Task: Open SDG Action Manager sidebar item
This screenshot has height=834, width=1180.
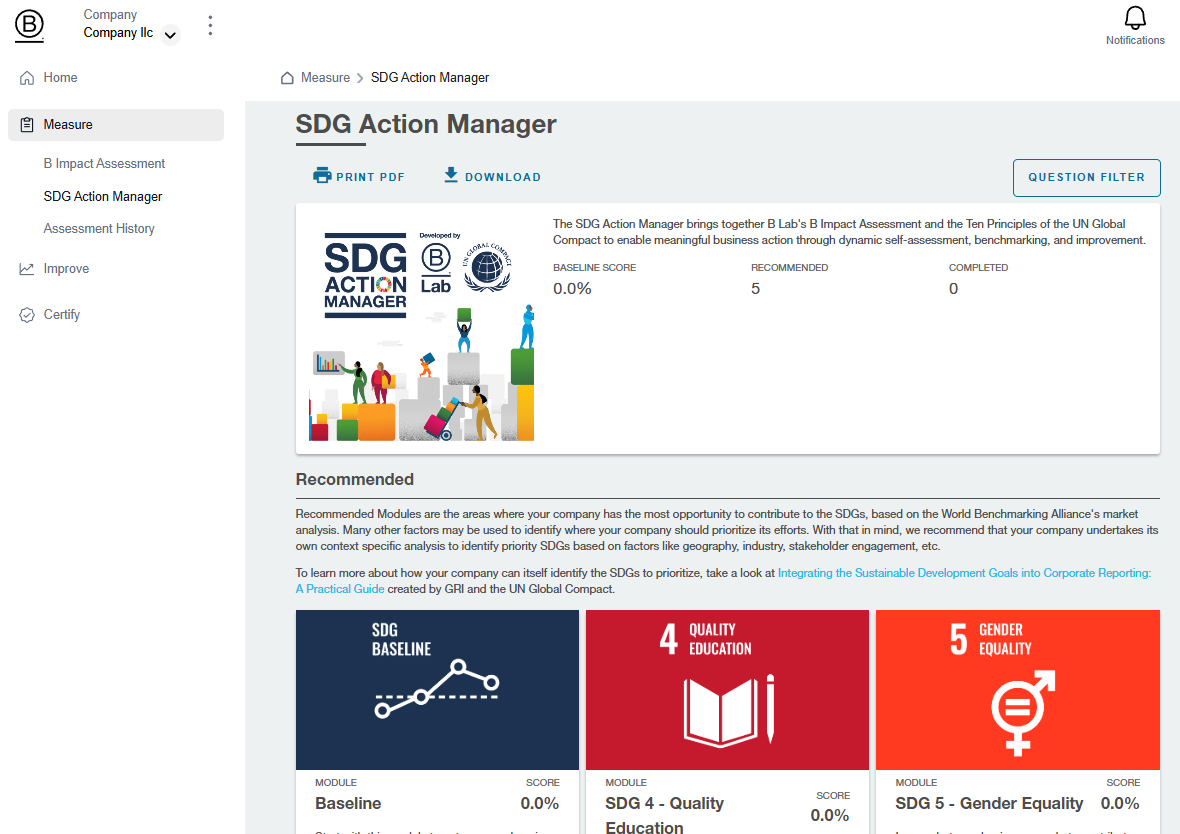Action: tap(103, 196)
